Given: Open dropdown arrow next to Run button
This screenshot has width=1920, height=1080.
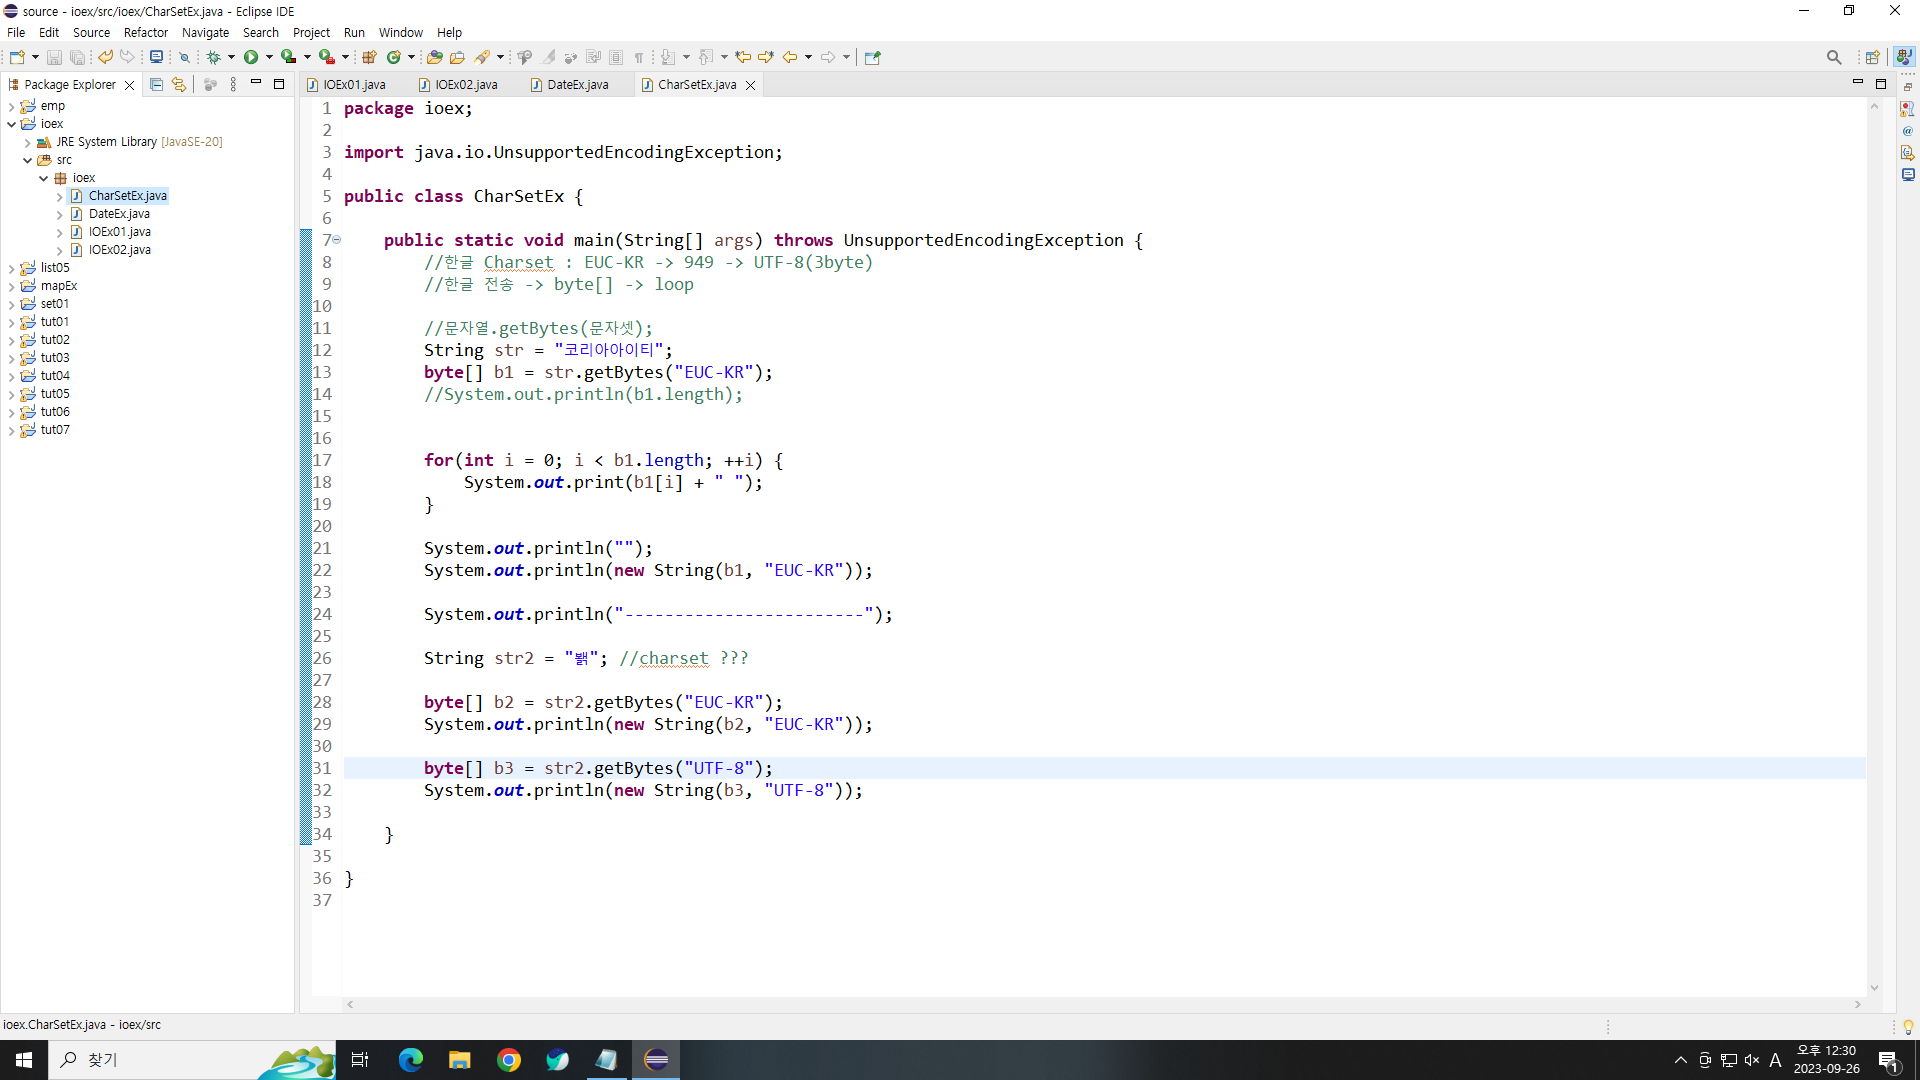Looking at the screenshot, I should coord(269,57).
